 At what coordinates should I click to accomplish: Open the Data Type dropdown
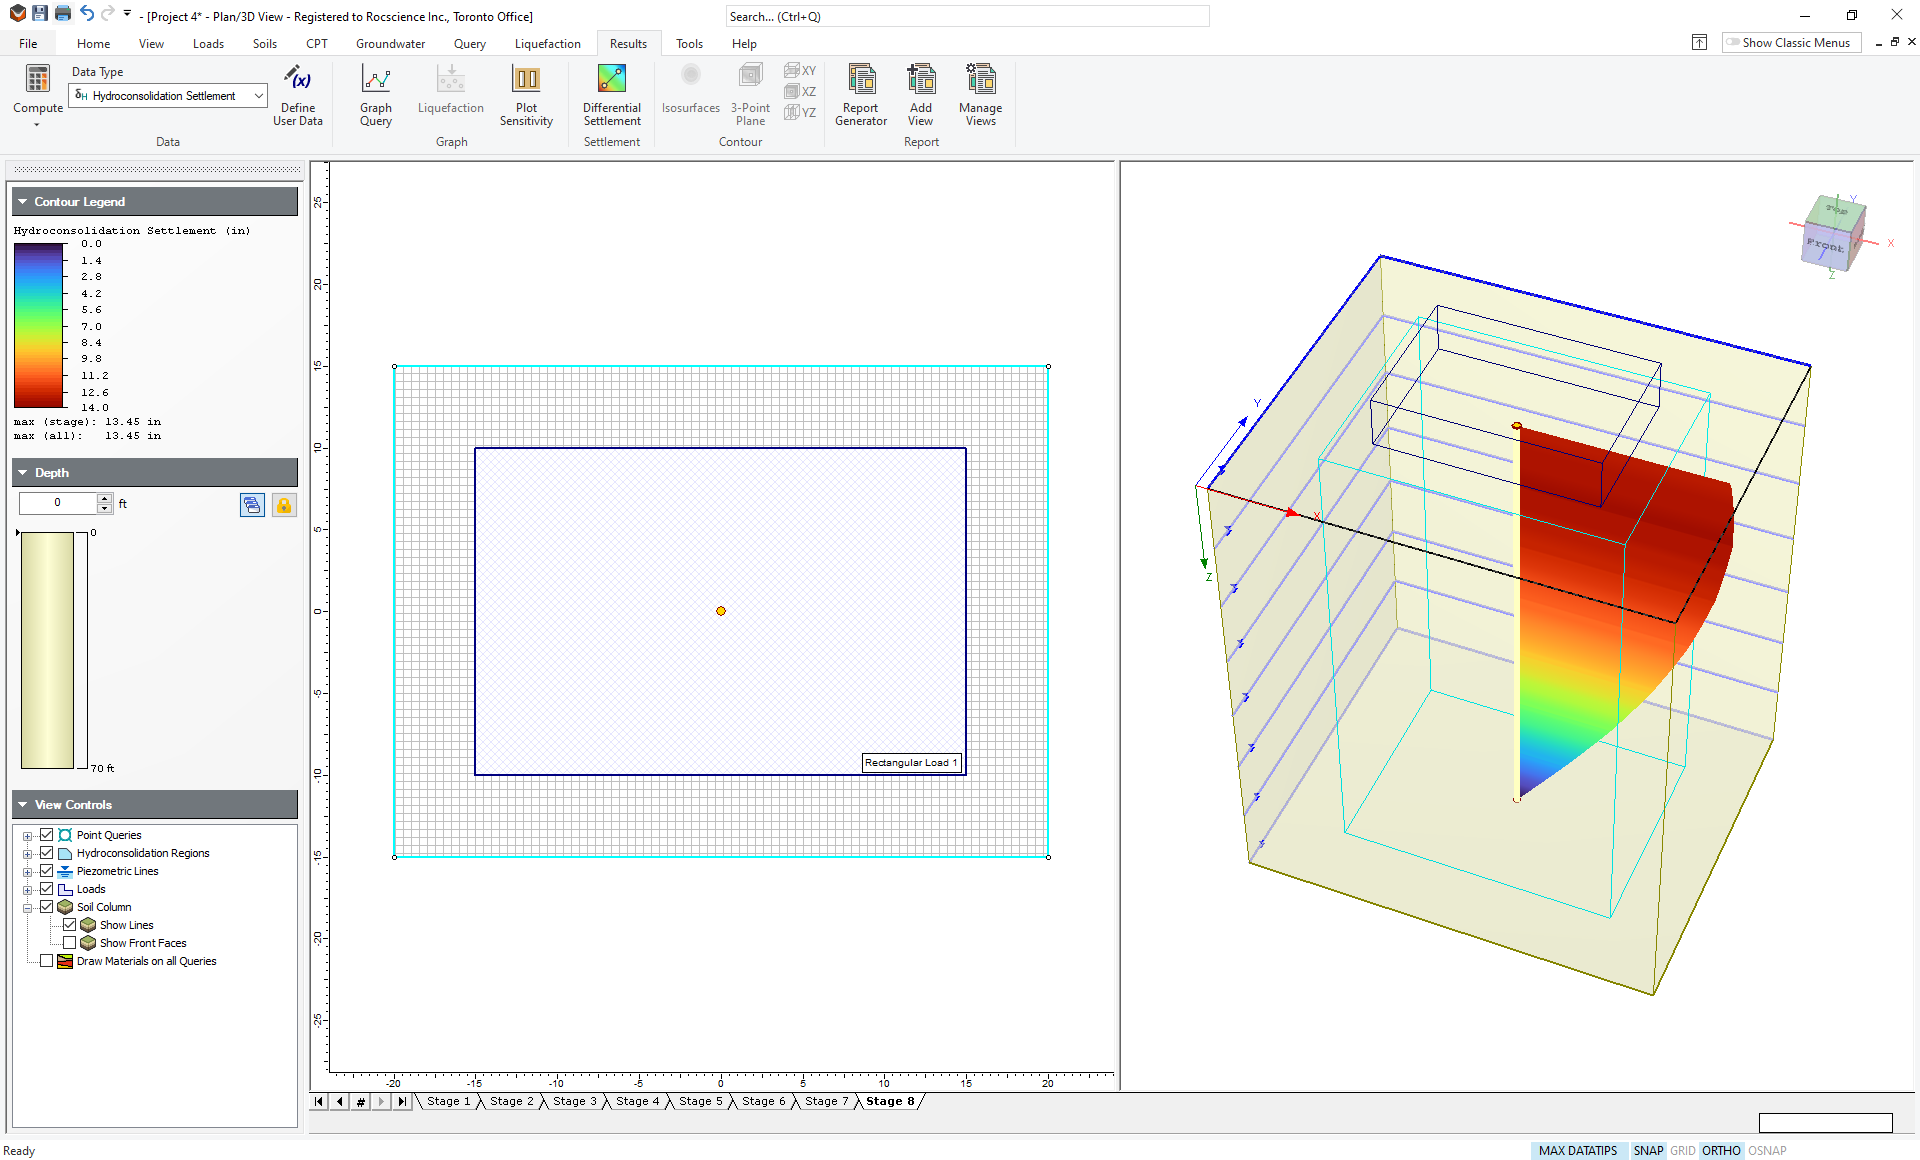point(258,96)
